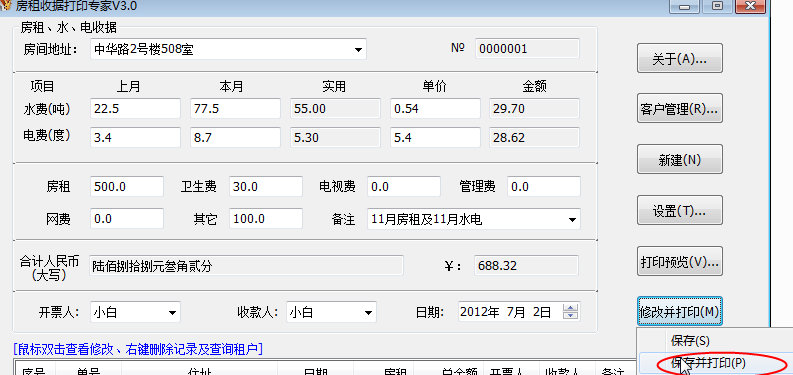Screen dimensions: 793x375
Task: Click the 网费 field
Action: [x=127, y=219]
